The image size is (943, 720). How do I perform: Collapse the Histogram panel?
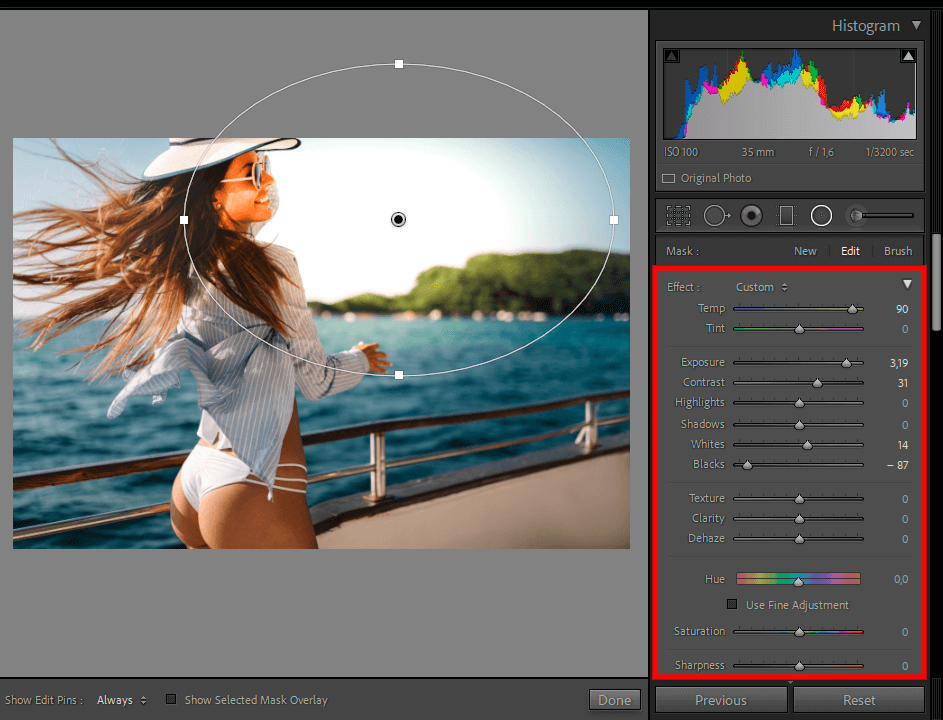tap(916, 26)
